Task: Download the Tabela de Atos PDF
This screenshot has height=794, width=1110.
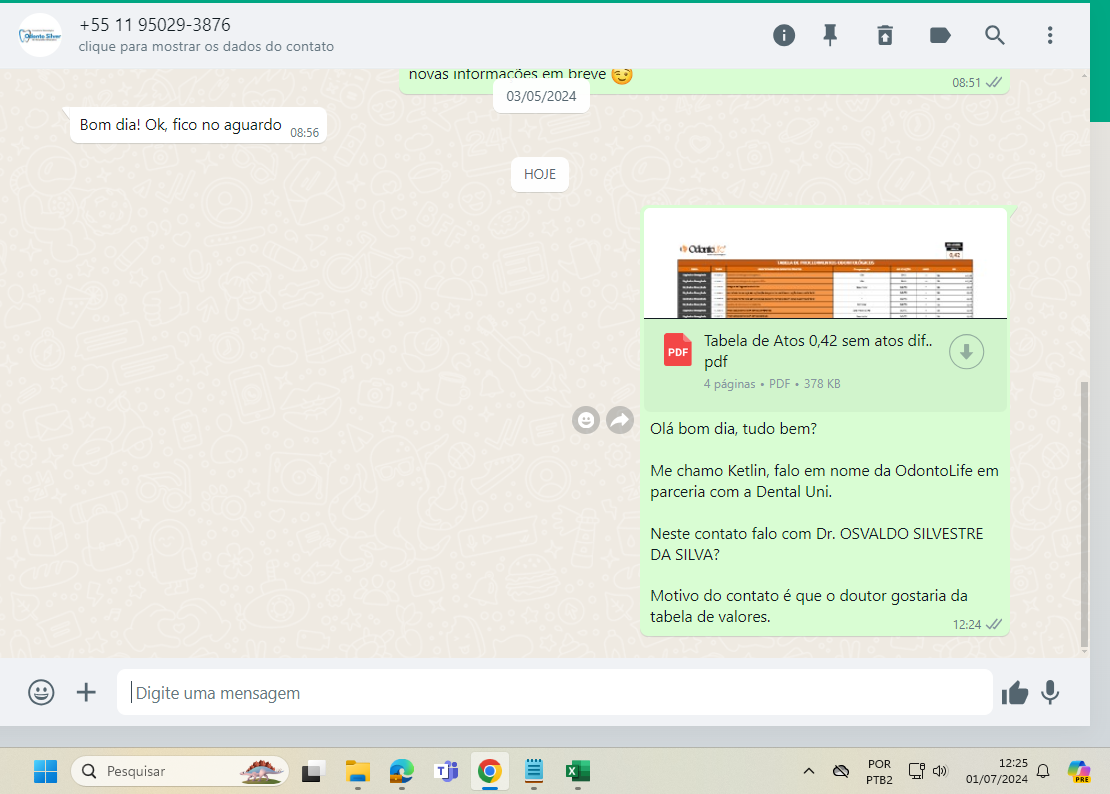Action: [966, 352]
